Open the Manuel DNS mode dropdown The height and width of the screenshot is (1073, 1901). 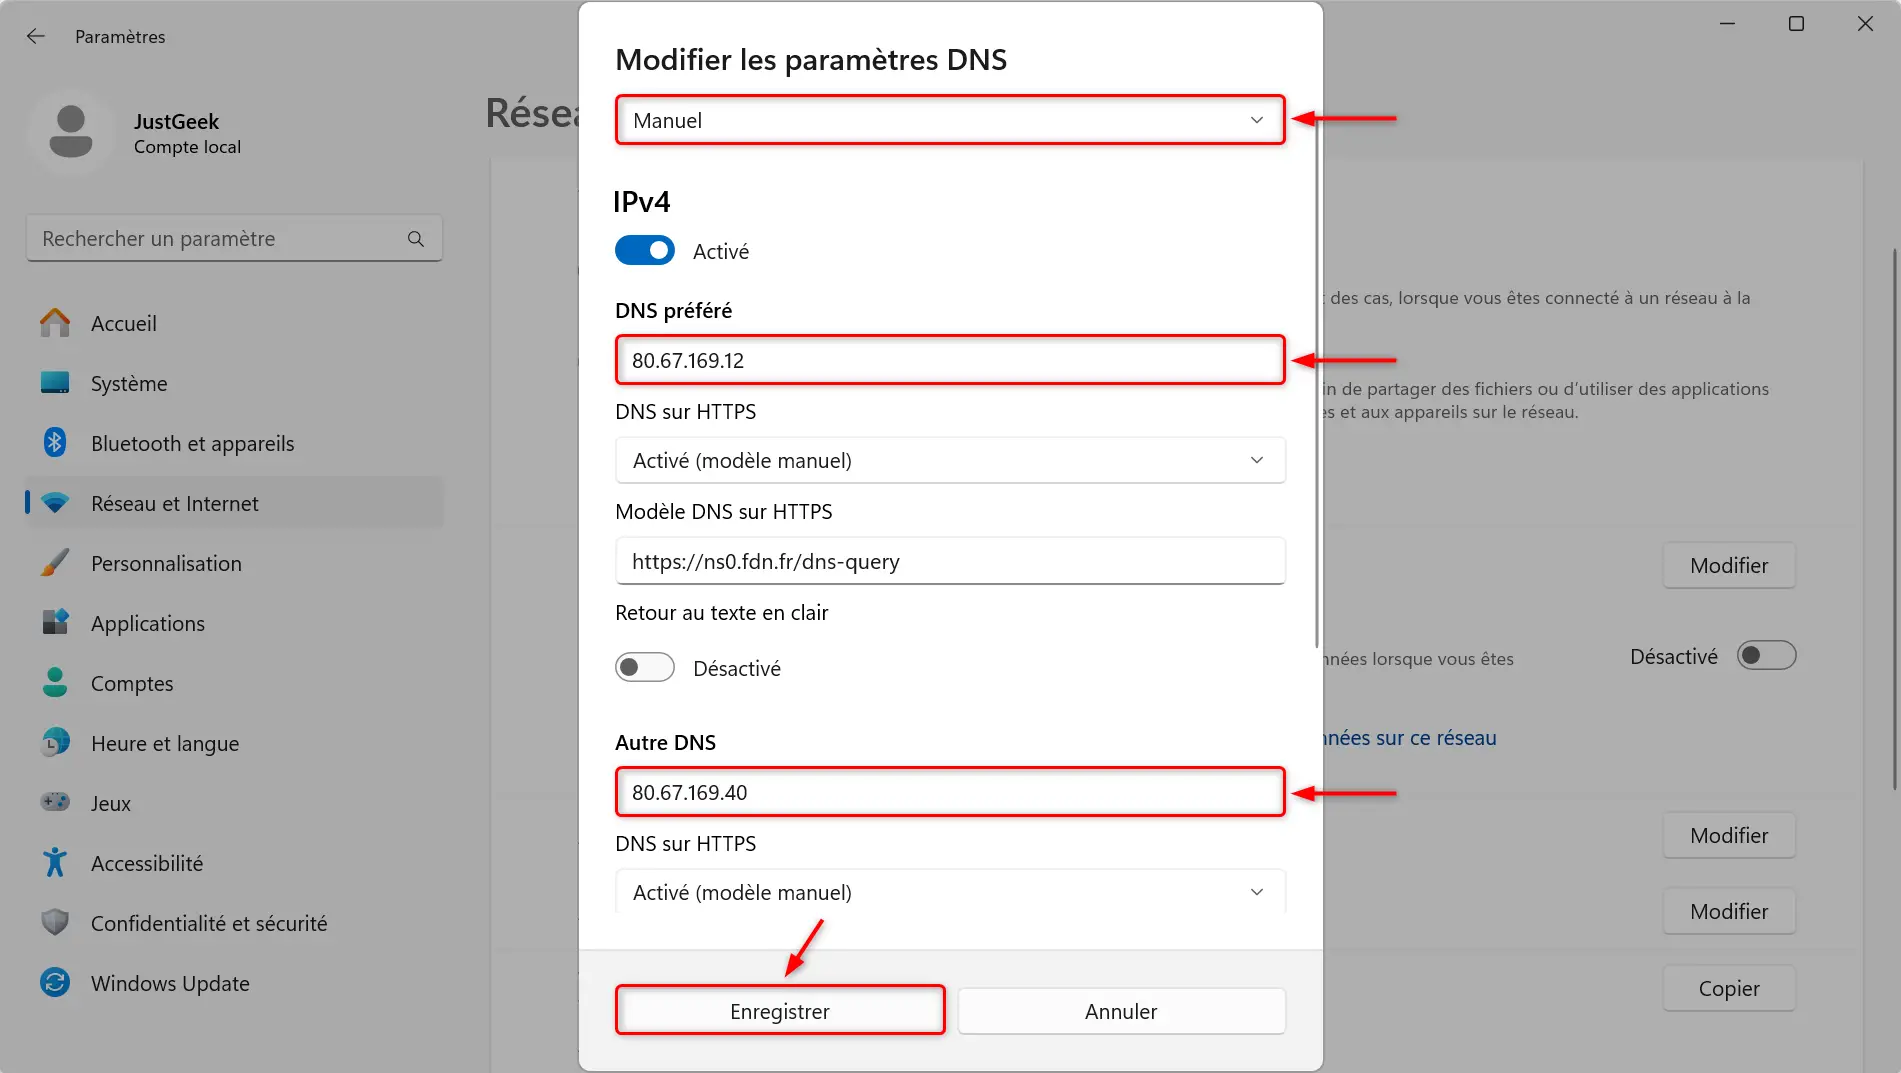click(x=950, y=120)
